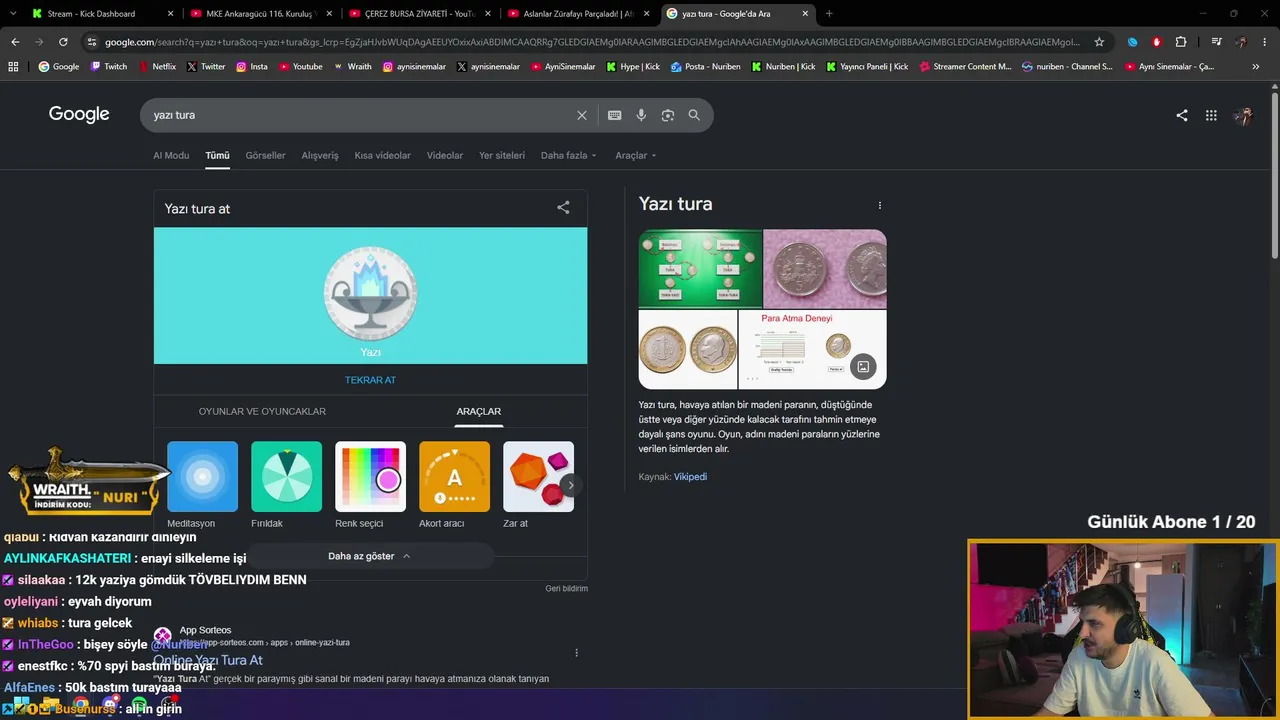Open the bookmarks bar apps grid
This screenshot has width=1280, height=720.
[x=13, y=67]
